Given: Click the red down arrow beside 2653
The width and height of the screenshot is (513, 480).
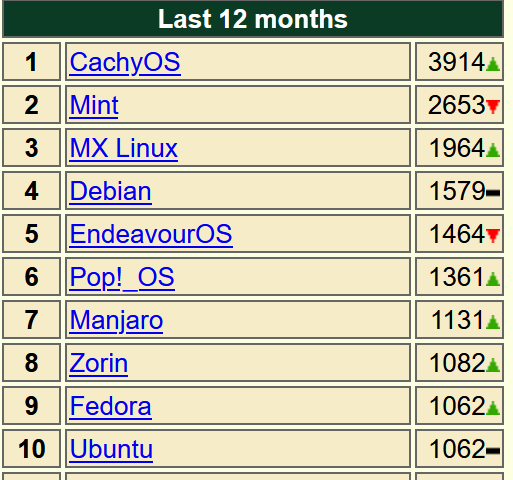Looking at the screenshot, I should [493, 107].
